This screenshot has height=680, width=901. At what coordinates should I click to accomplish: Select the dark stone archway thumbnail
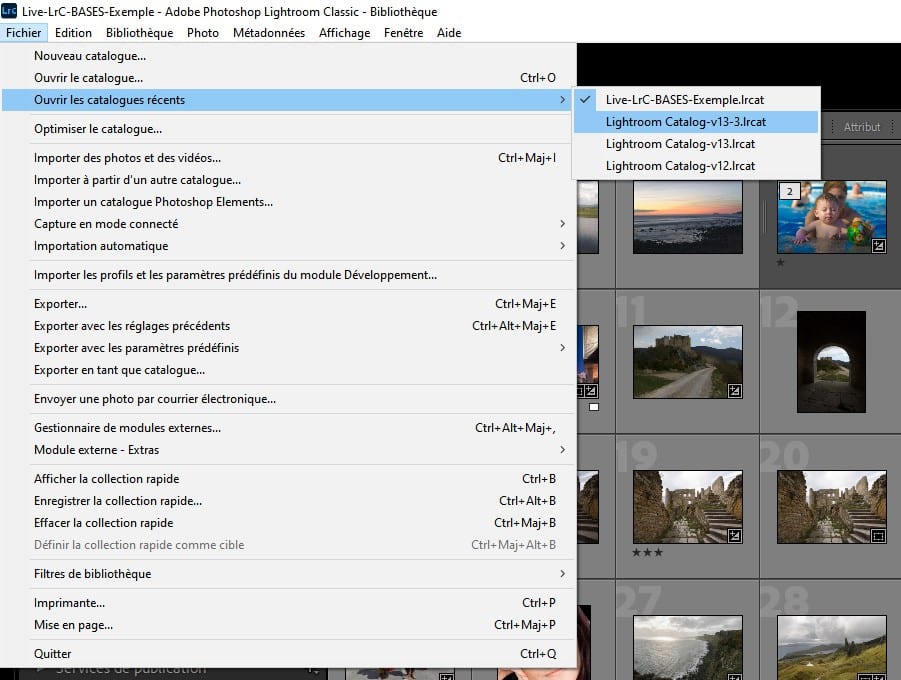tap(831, 362)
